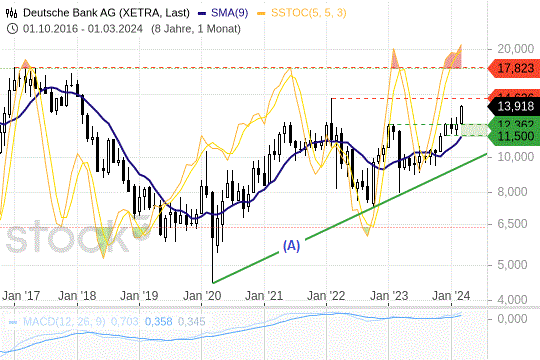Viewport: 540px width, 360px height.
Task: Click the SMA(9) legend label
Action: (x=229, y=13)
